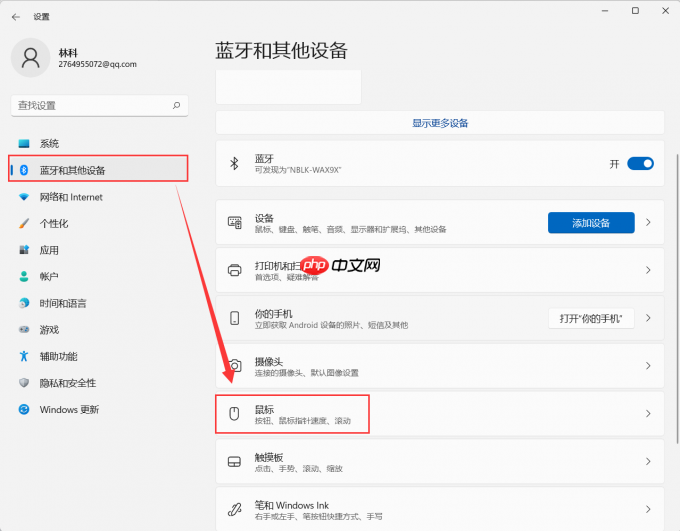Image resolution: width=680 pixels, height=531 pixels.
Task: Click the 摄像头 camera icon
Action: (235, 366)
